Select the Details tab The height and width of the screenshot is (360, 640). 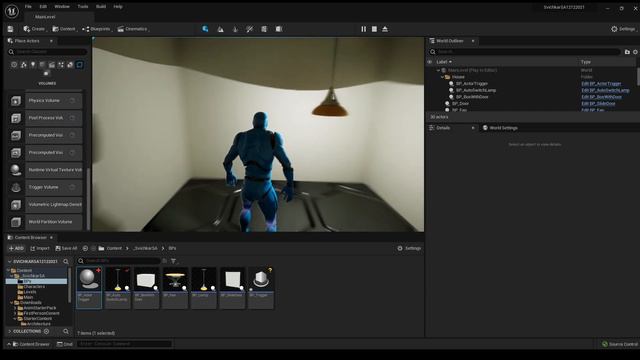point(443,128)
